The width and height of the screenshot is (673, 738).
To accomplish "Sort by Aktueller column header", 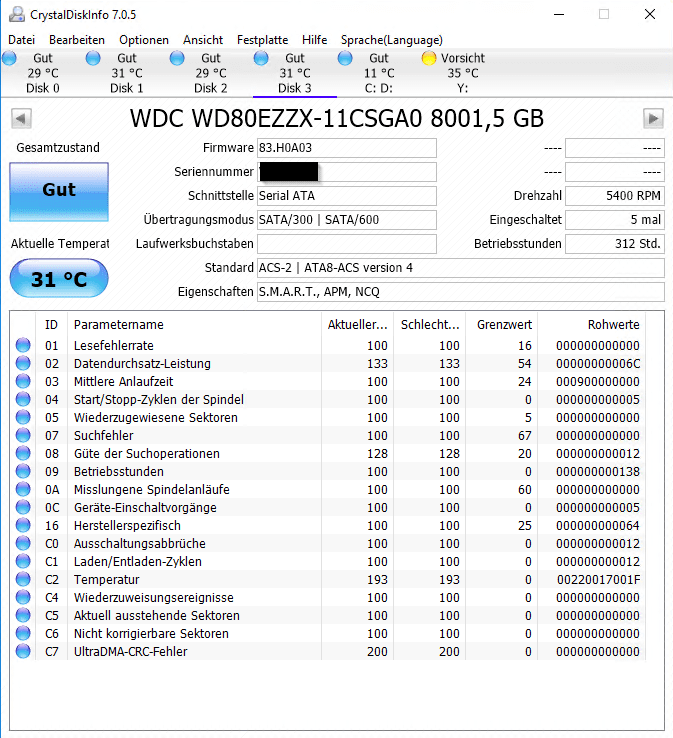I will click(x=358, y=324).
